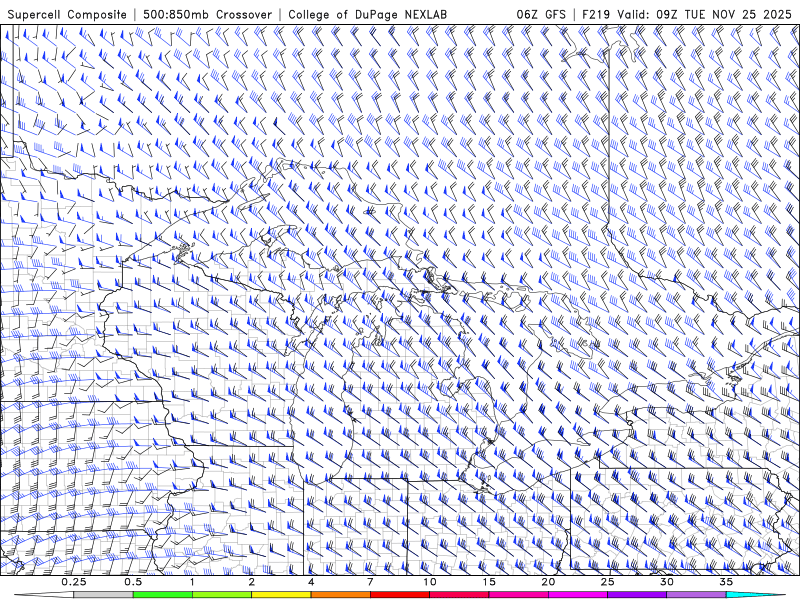Select the yellow legend color segment
Screen dimensions: 800x600
click(x=281, y=595)
